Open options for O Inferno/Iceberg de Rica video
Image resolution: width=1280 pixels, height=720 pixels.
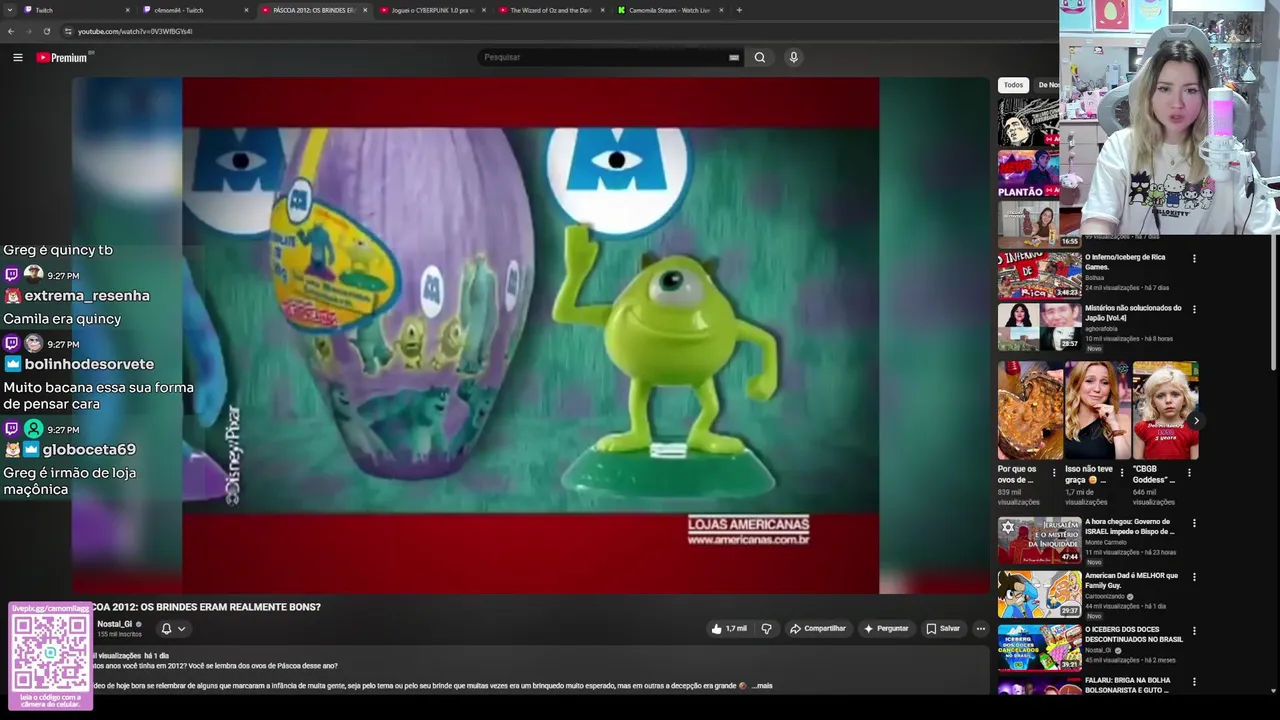pyautogui.click(x=1194, y=259)
